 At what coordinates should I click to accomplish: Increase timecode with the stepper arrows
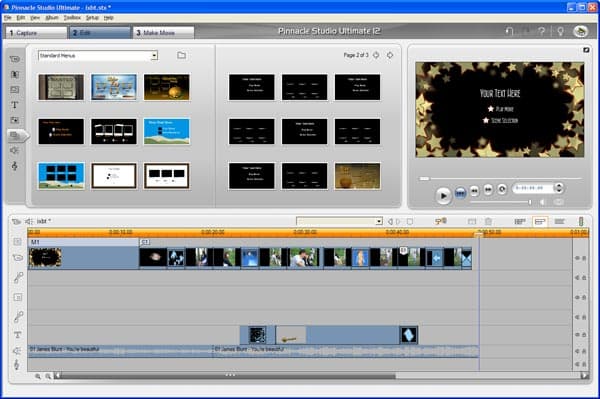(559, 186)
